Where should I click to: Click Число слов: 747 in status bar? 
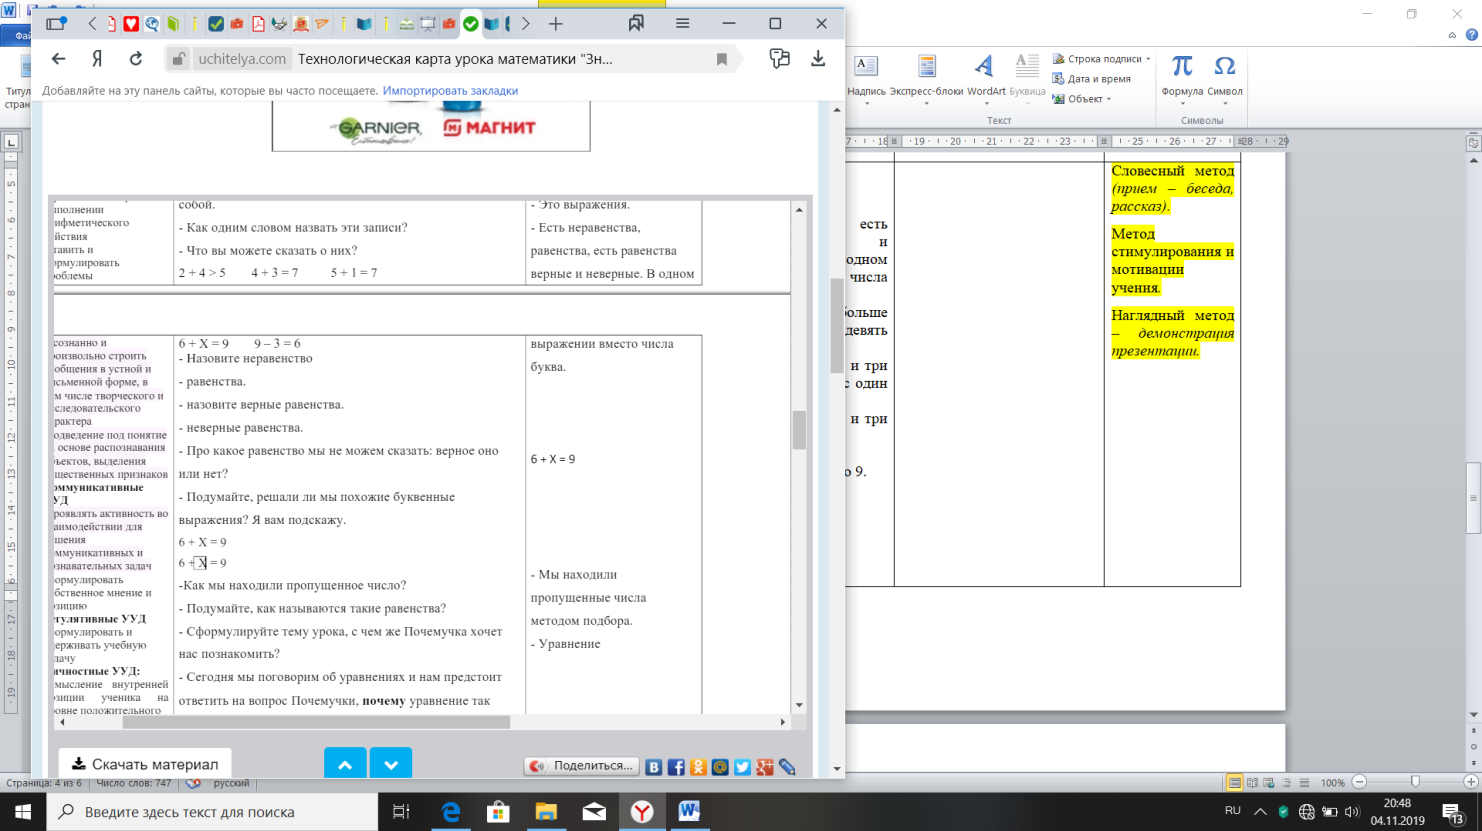tap(133, 783)
